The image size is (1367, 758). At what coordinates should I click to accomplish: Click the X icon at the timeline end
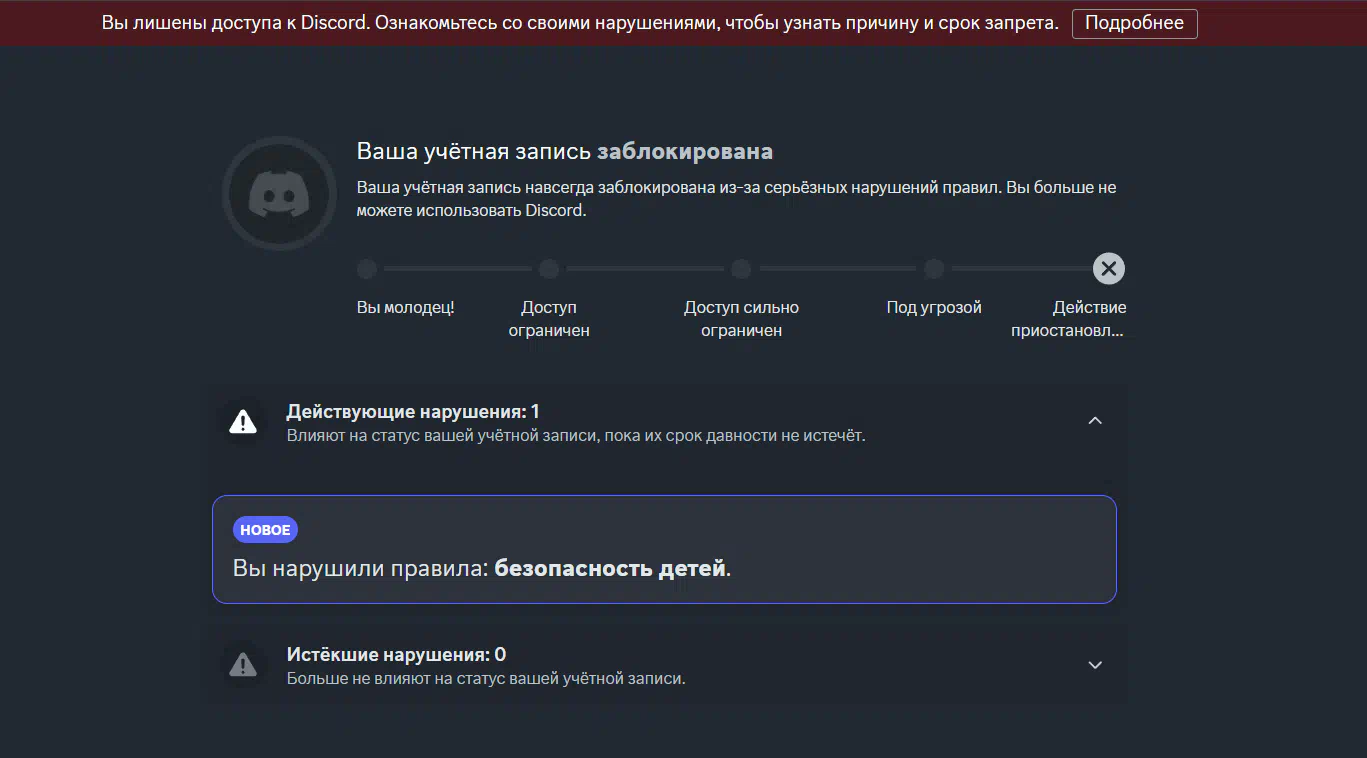coord(1108,268)
